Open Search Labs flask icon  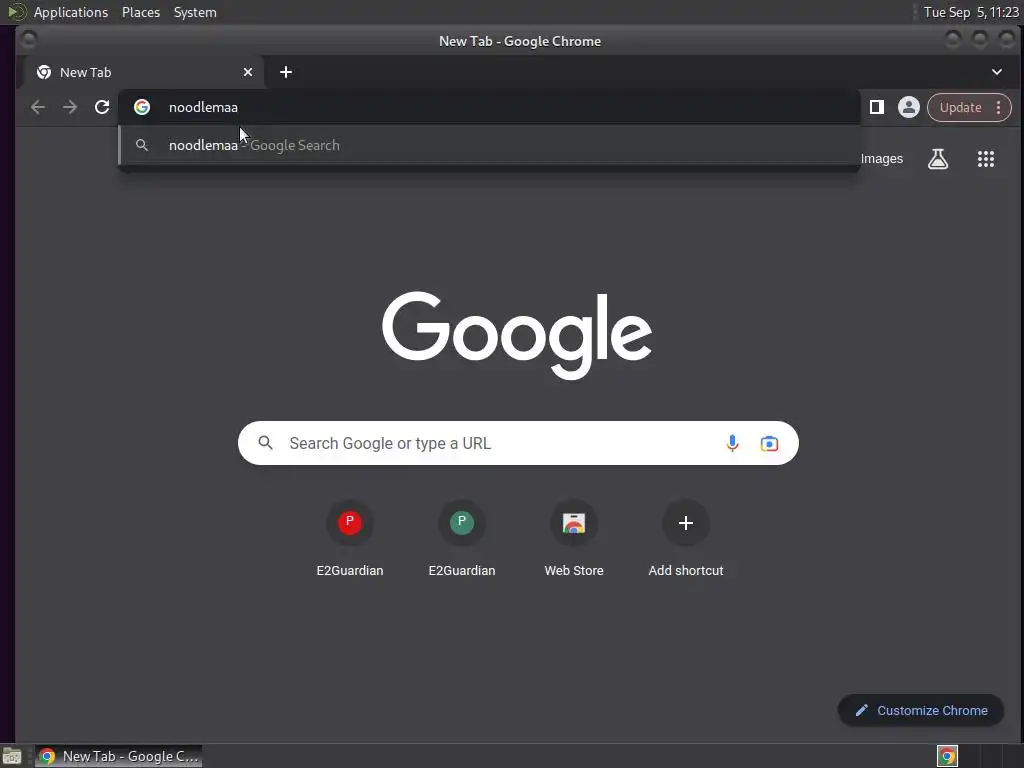pyautogui.click(x=938, y=159)
